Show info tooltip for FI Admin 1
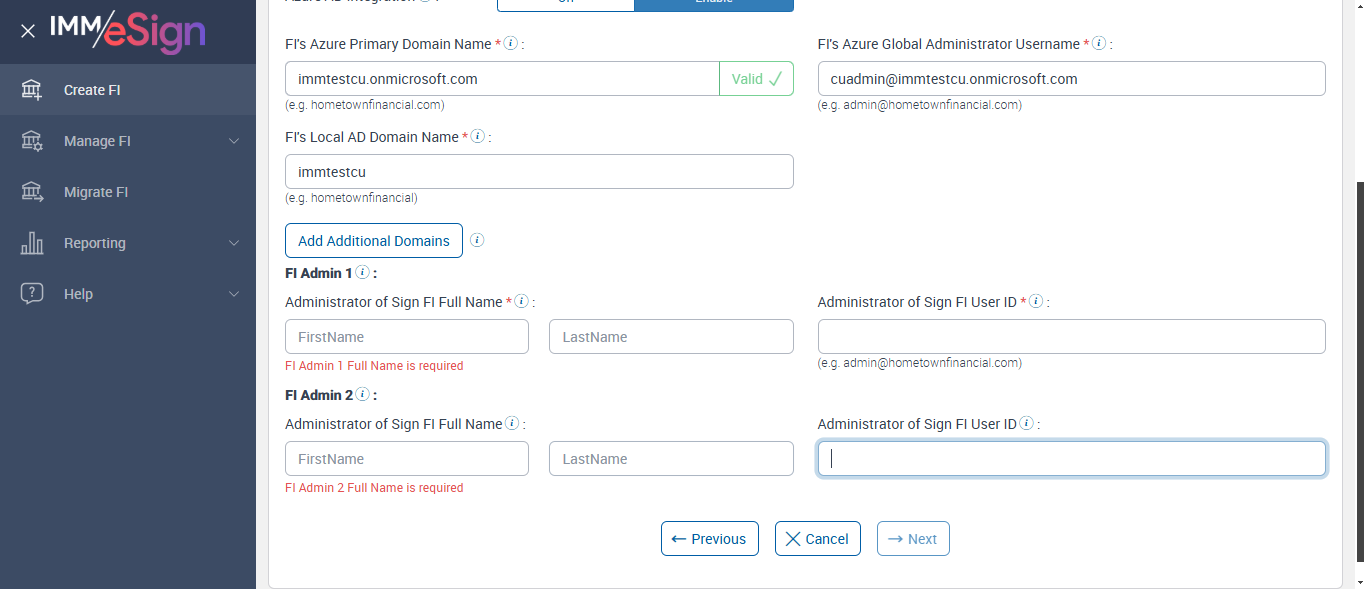The height and width of the screenshot is (589, 1366). point(363,272)
